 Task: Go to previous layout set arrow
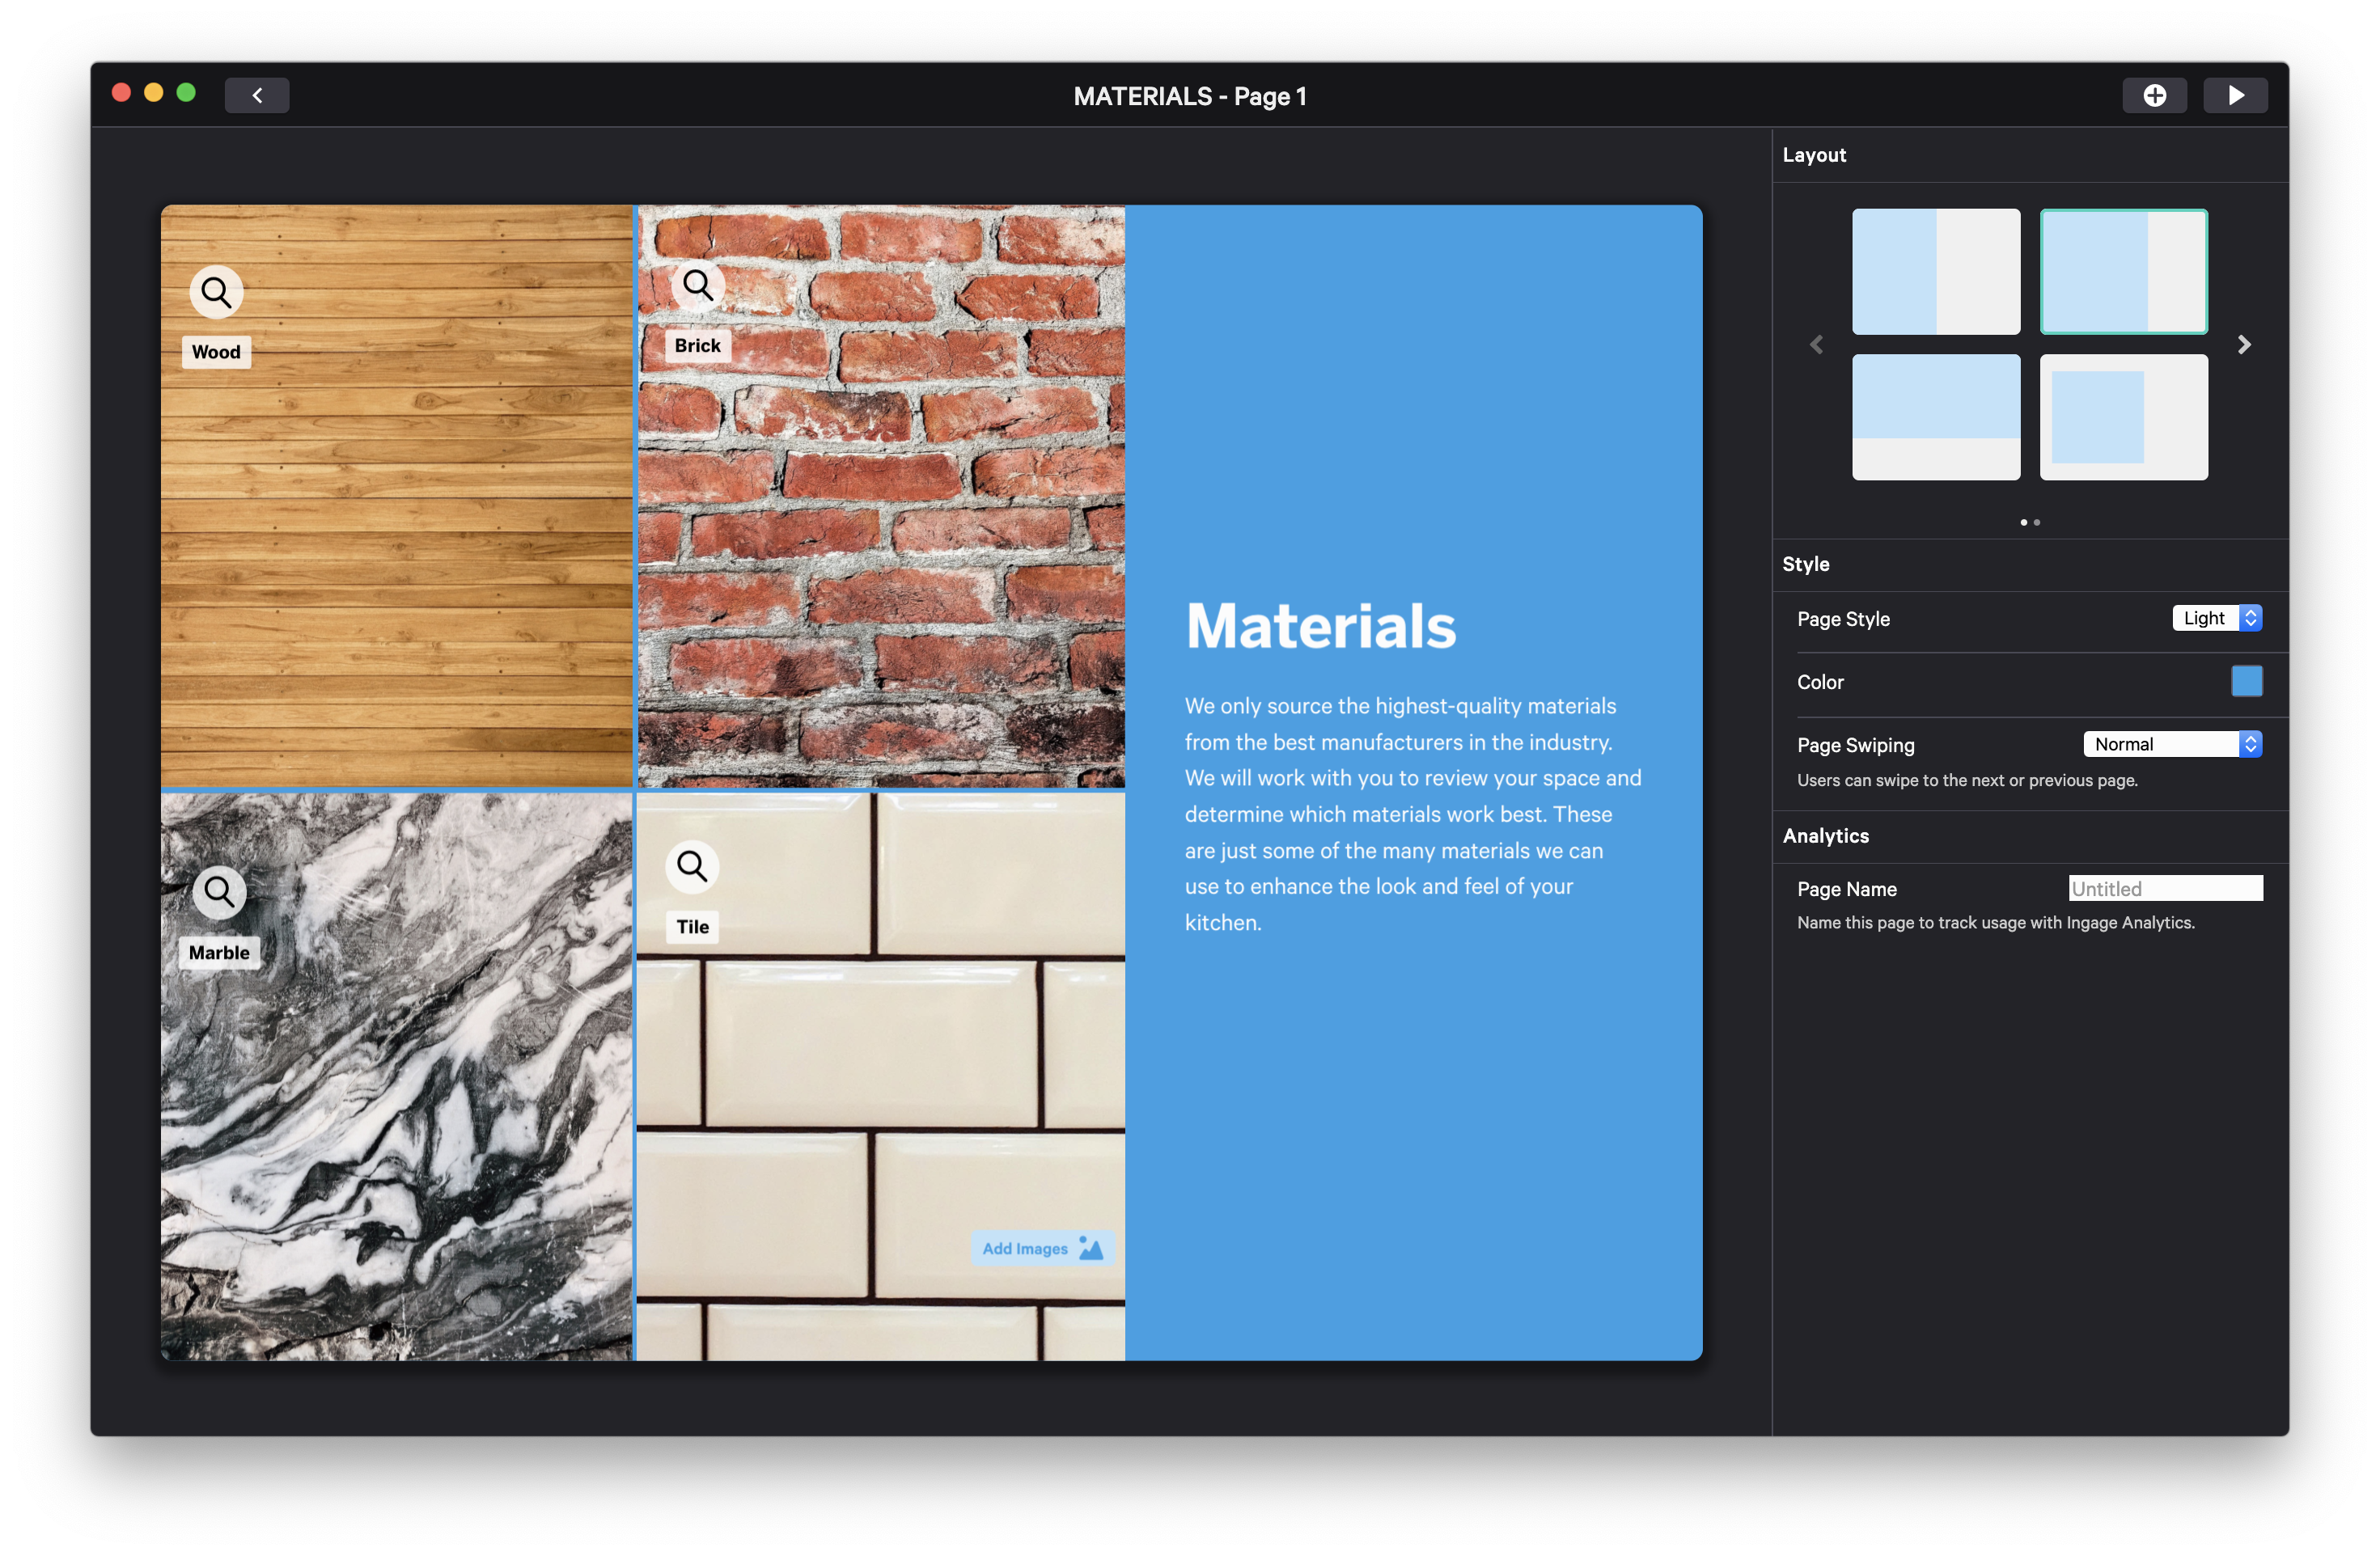1816,345
